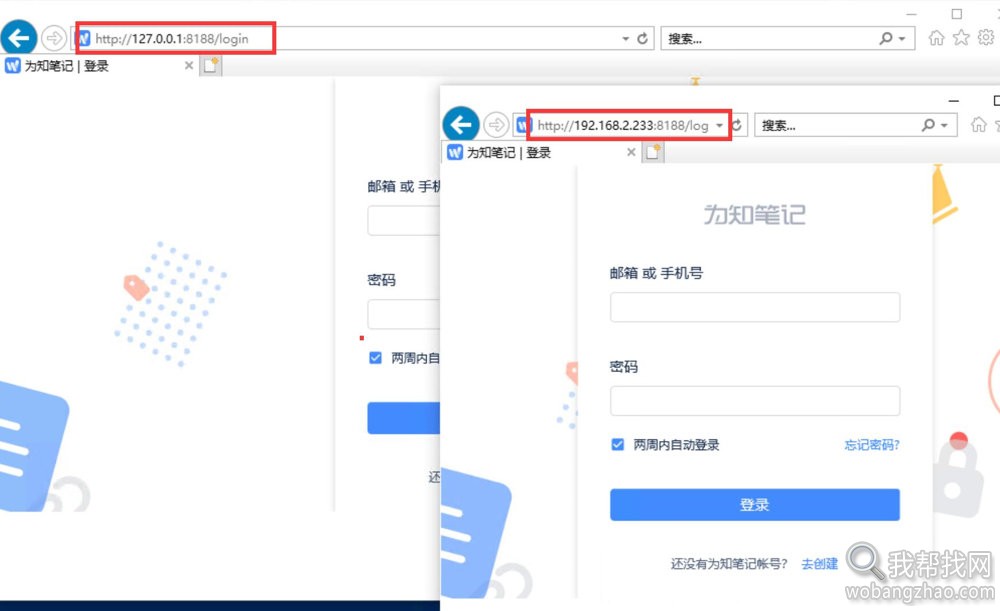Viewport: 1000px width, 611px height.
Task: Open Tools gear in the 127.0.0.1 window
Action: pyautogui.click(x=986, y=38)
